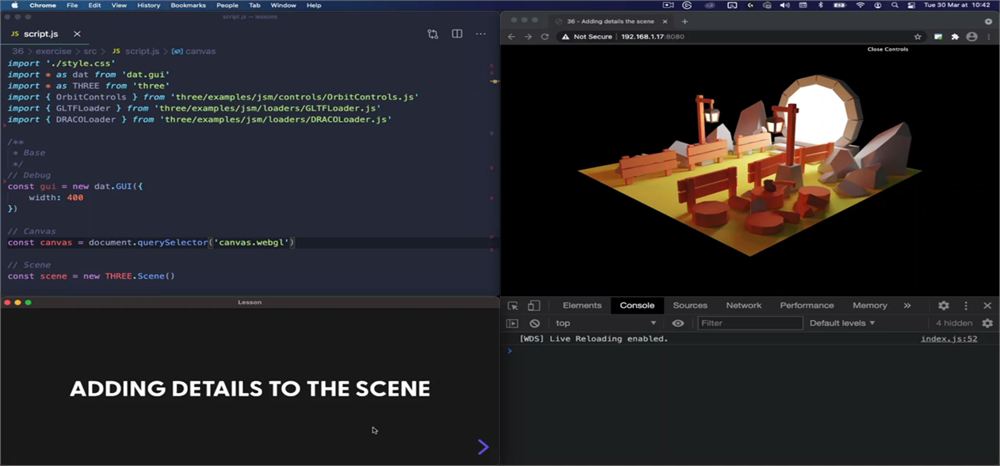Click the canvas.webgl selector string in code

(252, 243)
